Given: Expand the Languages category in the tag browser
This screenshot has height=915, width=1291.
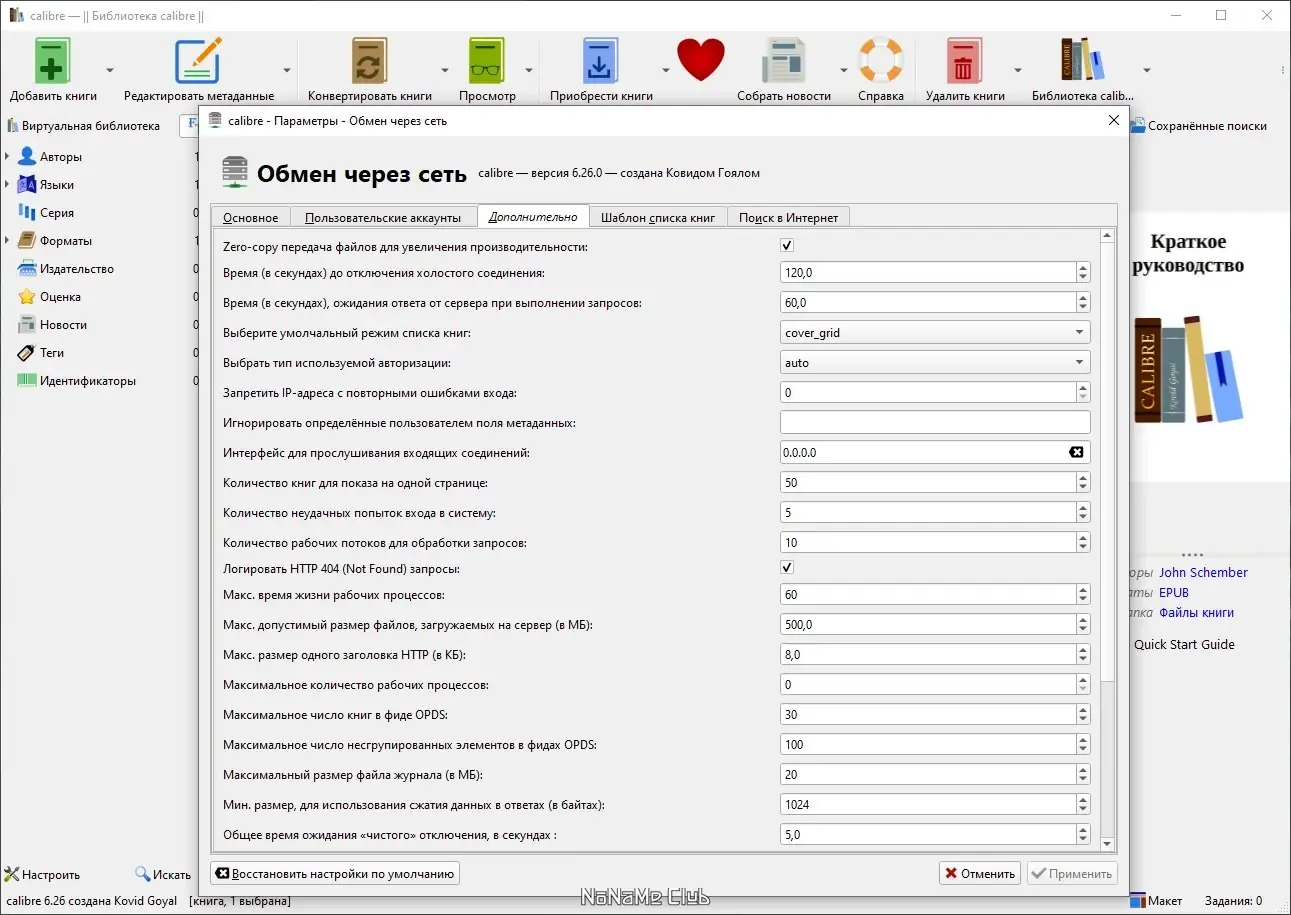Looking at the screenshot, I should coord(7,185).
